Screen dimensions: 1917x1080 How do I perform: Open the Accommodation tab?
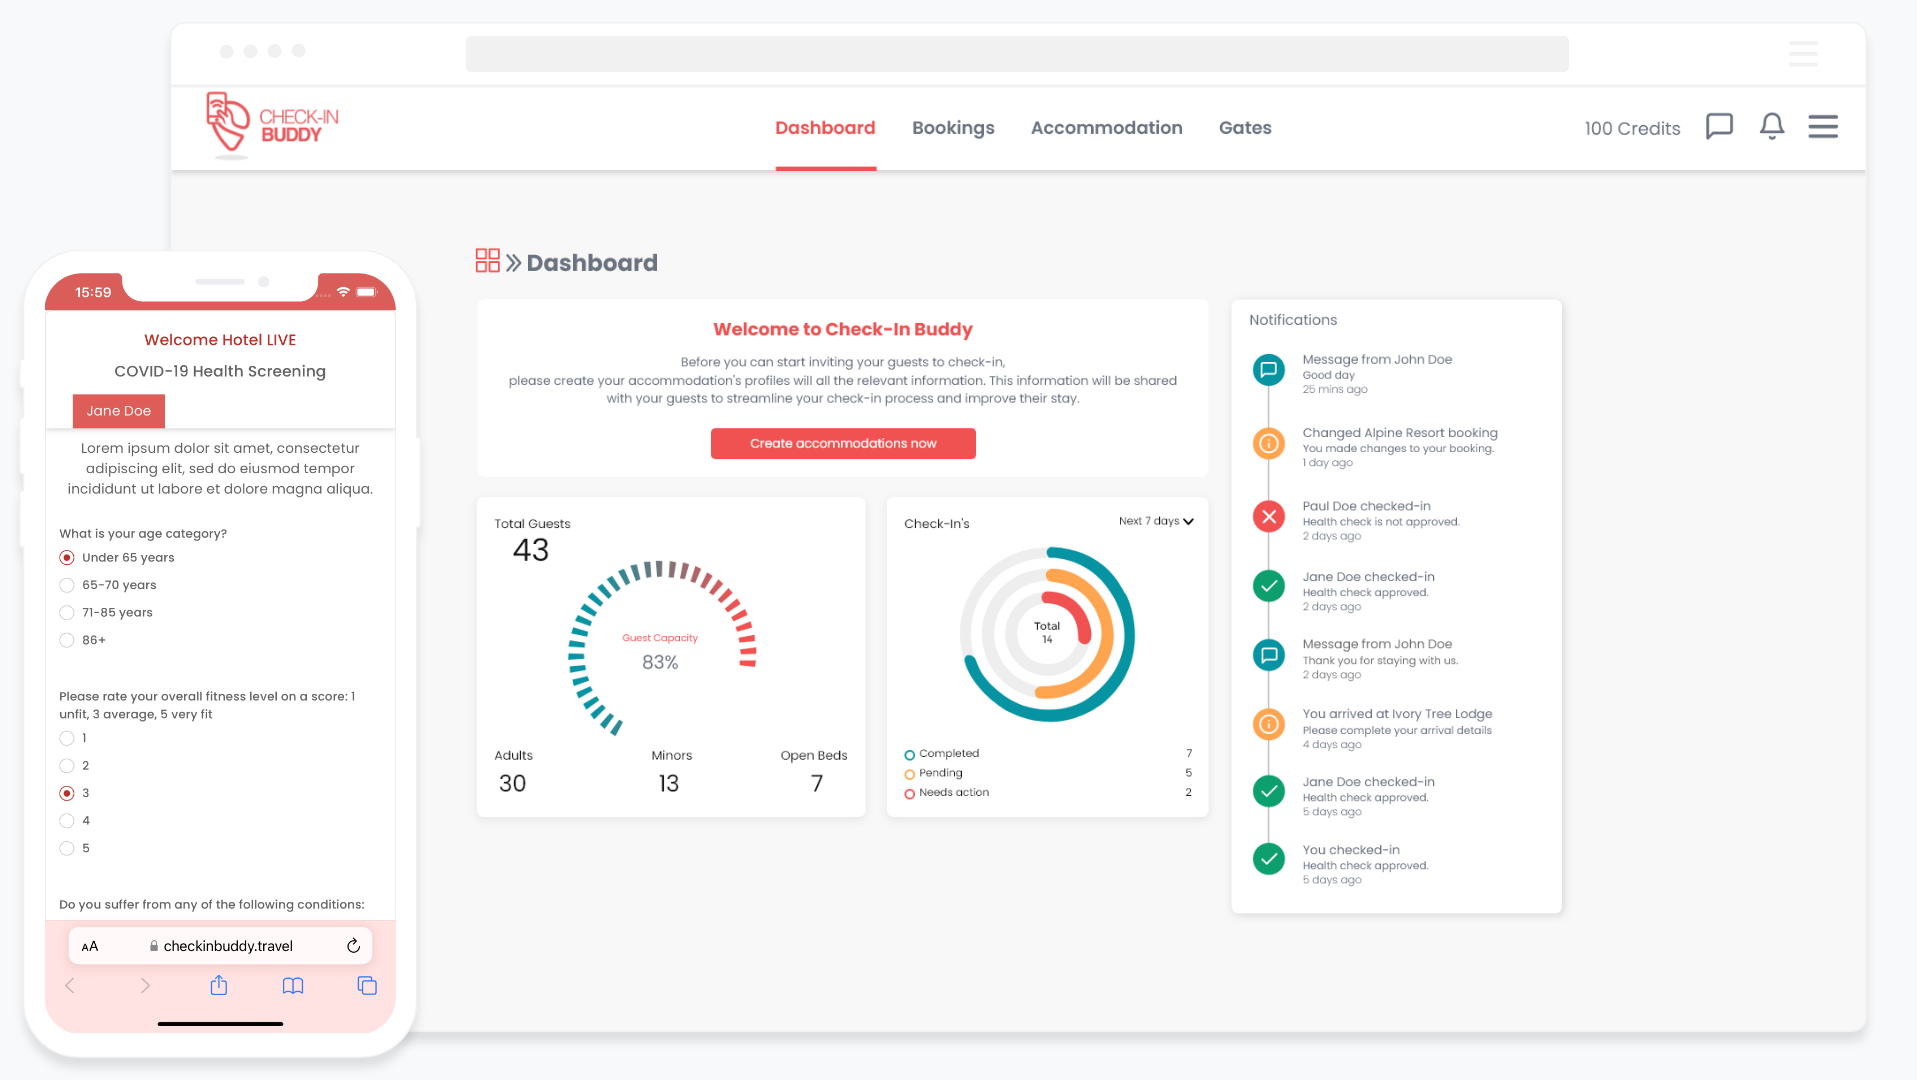click(x=1106, y=128)
